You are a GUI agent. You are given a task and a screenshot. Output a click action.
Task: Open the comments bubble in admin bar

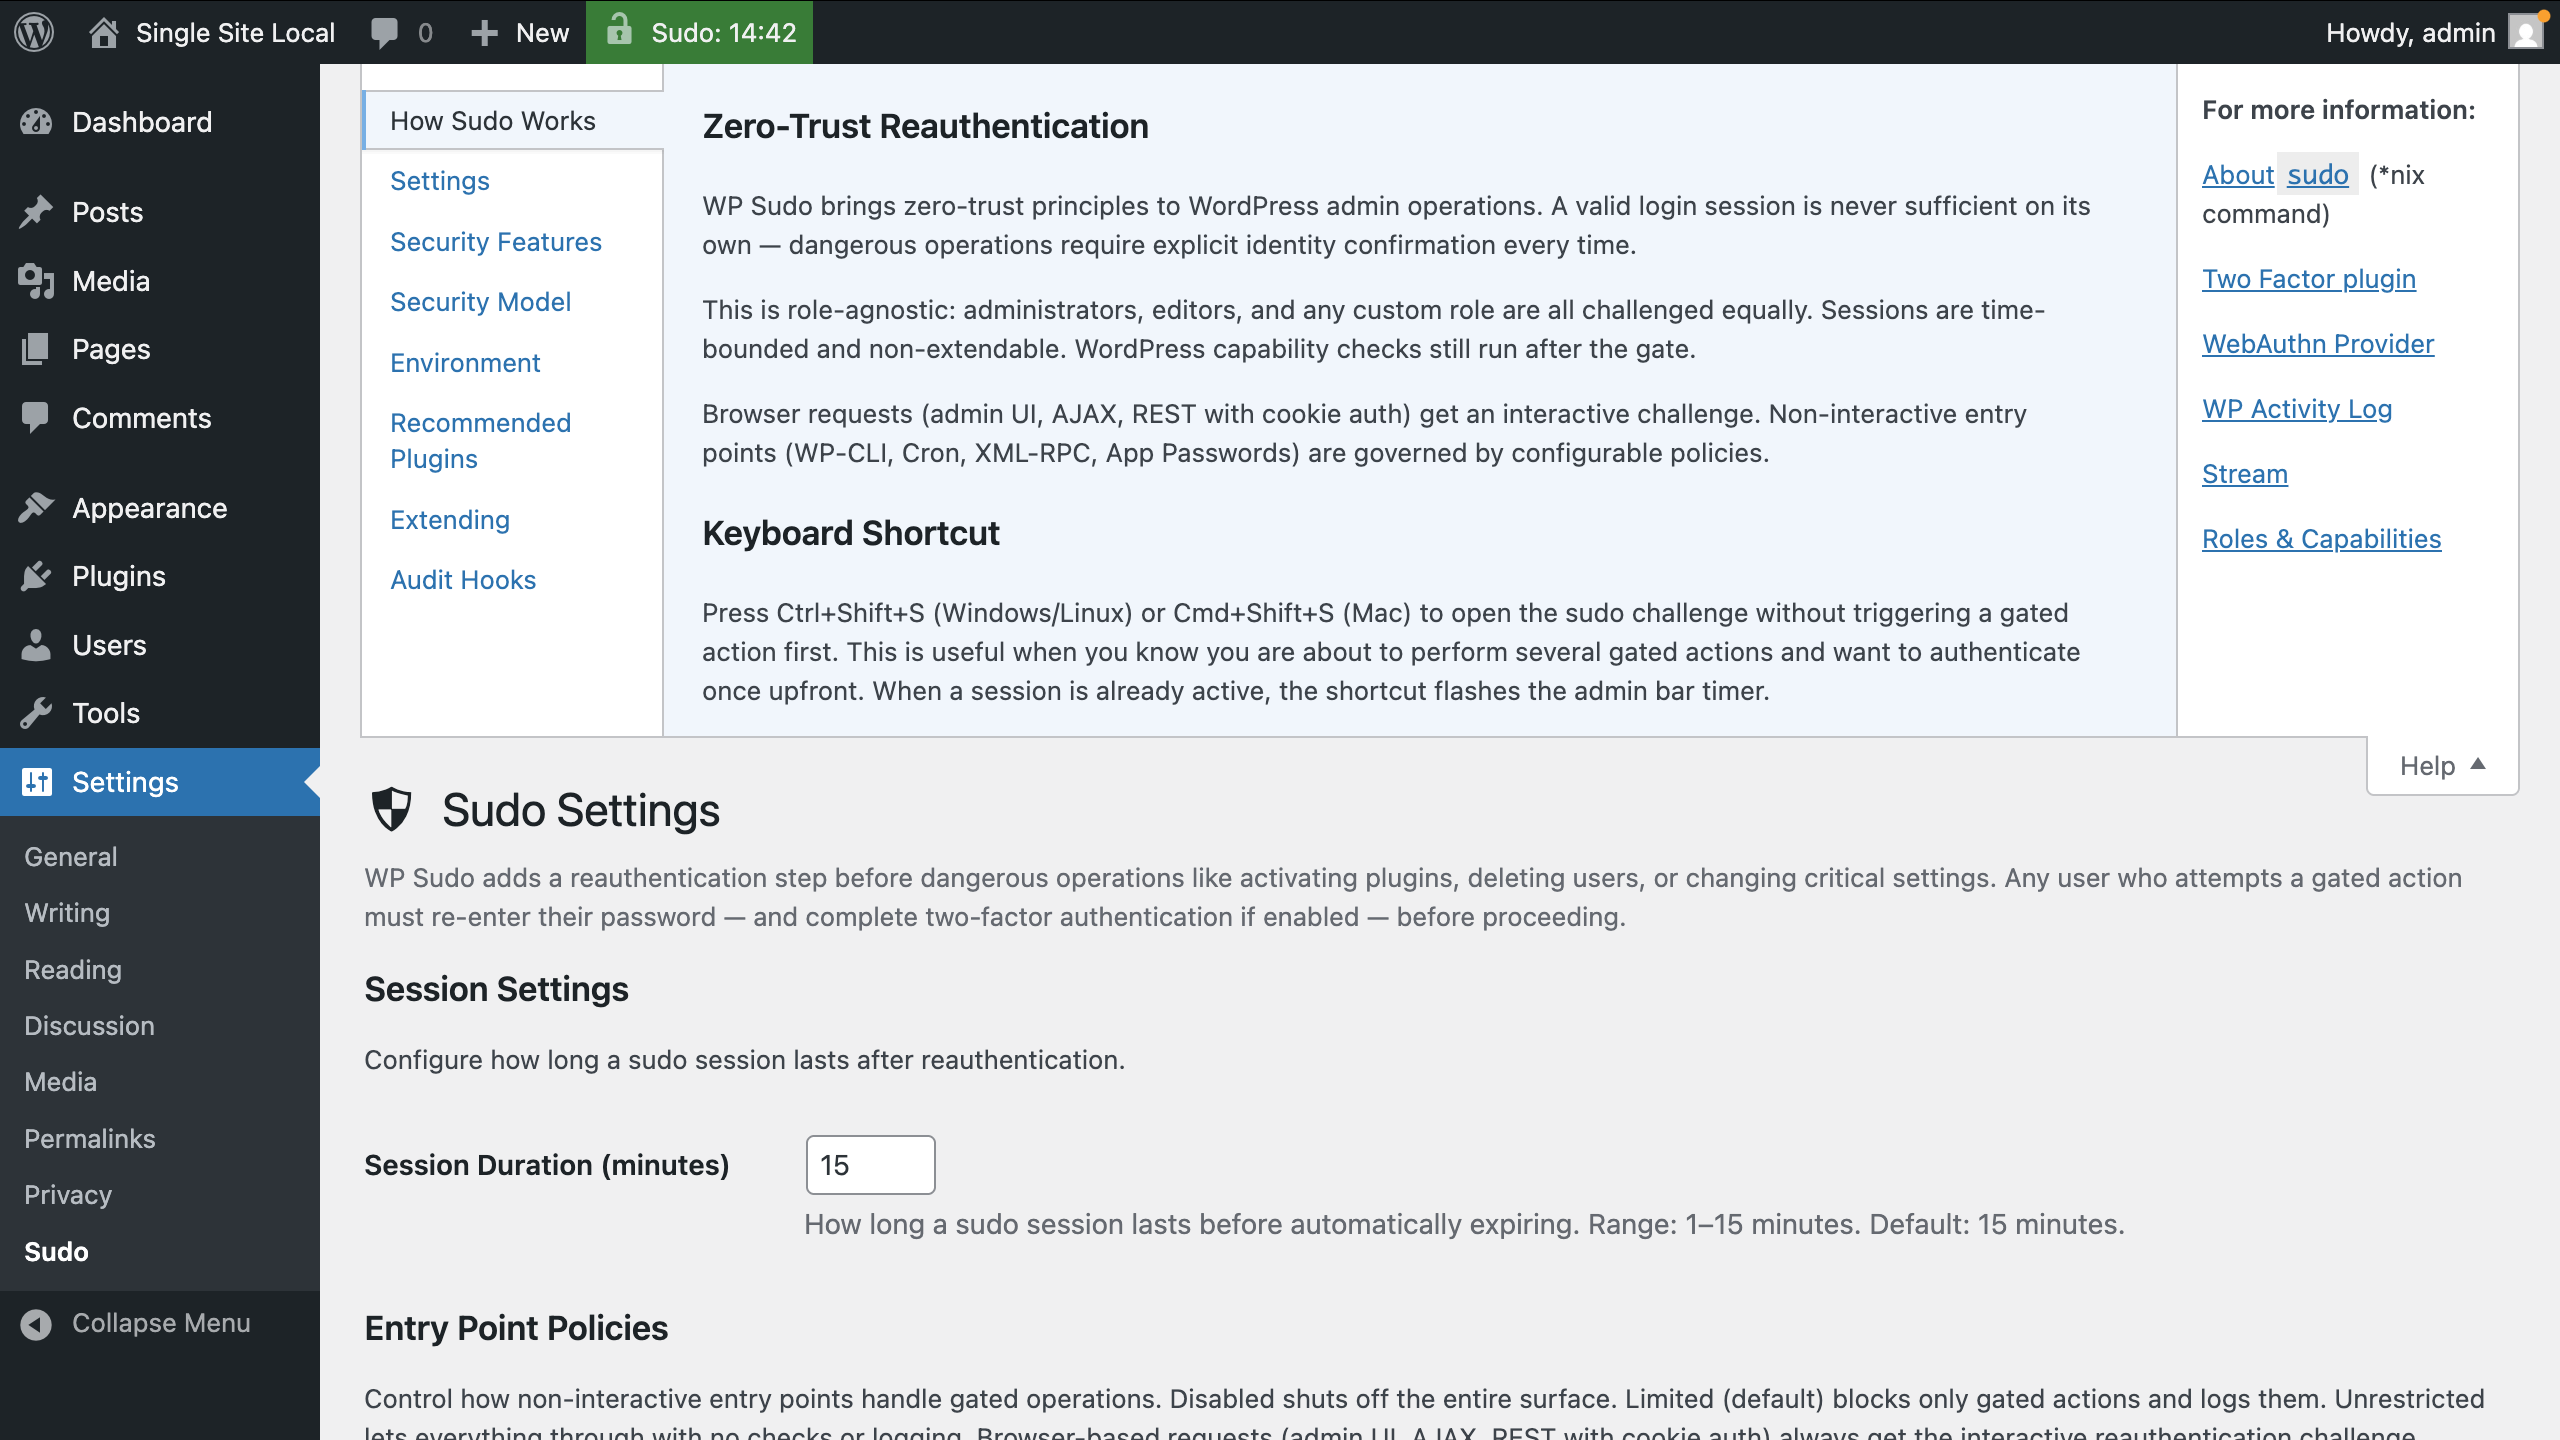384,33
